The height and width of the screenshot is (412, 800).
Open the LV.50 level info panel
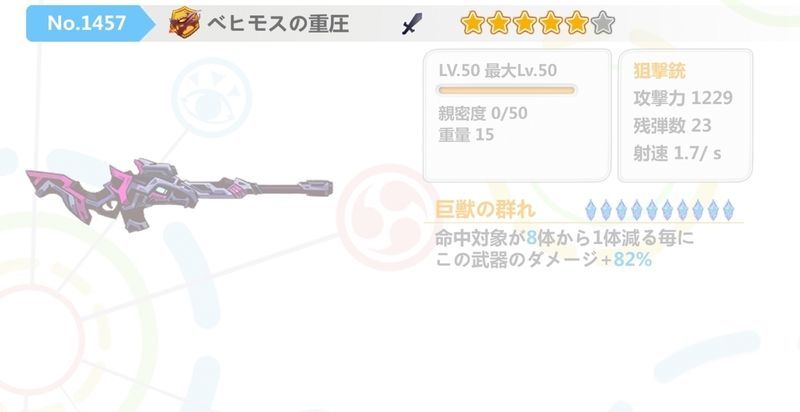pyautogui.click(x=517, y=115)
